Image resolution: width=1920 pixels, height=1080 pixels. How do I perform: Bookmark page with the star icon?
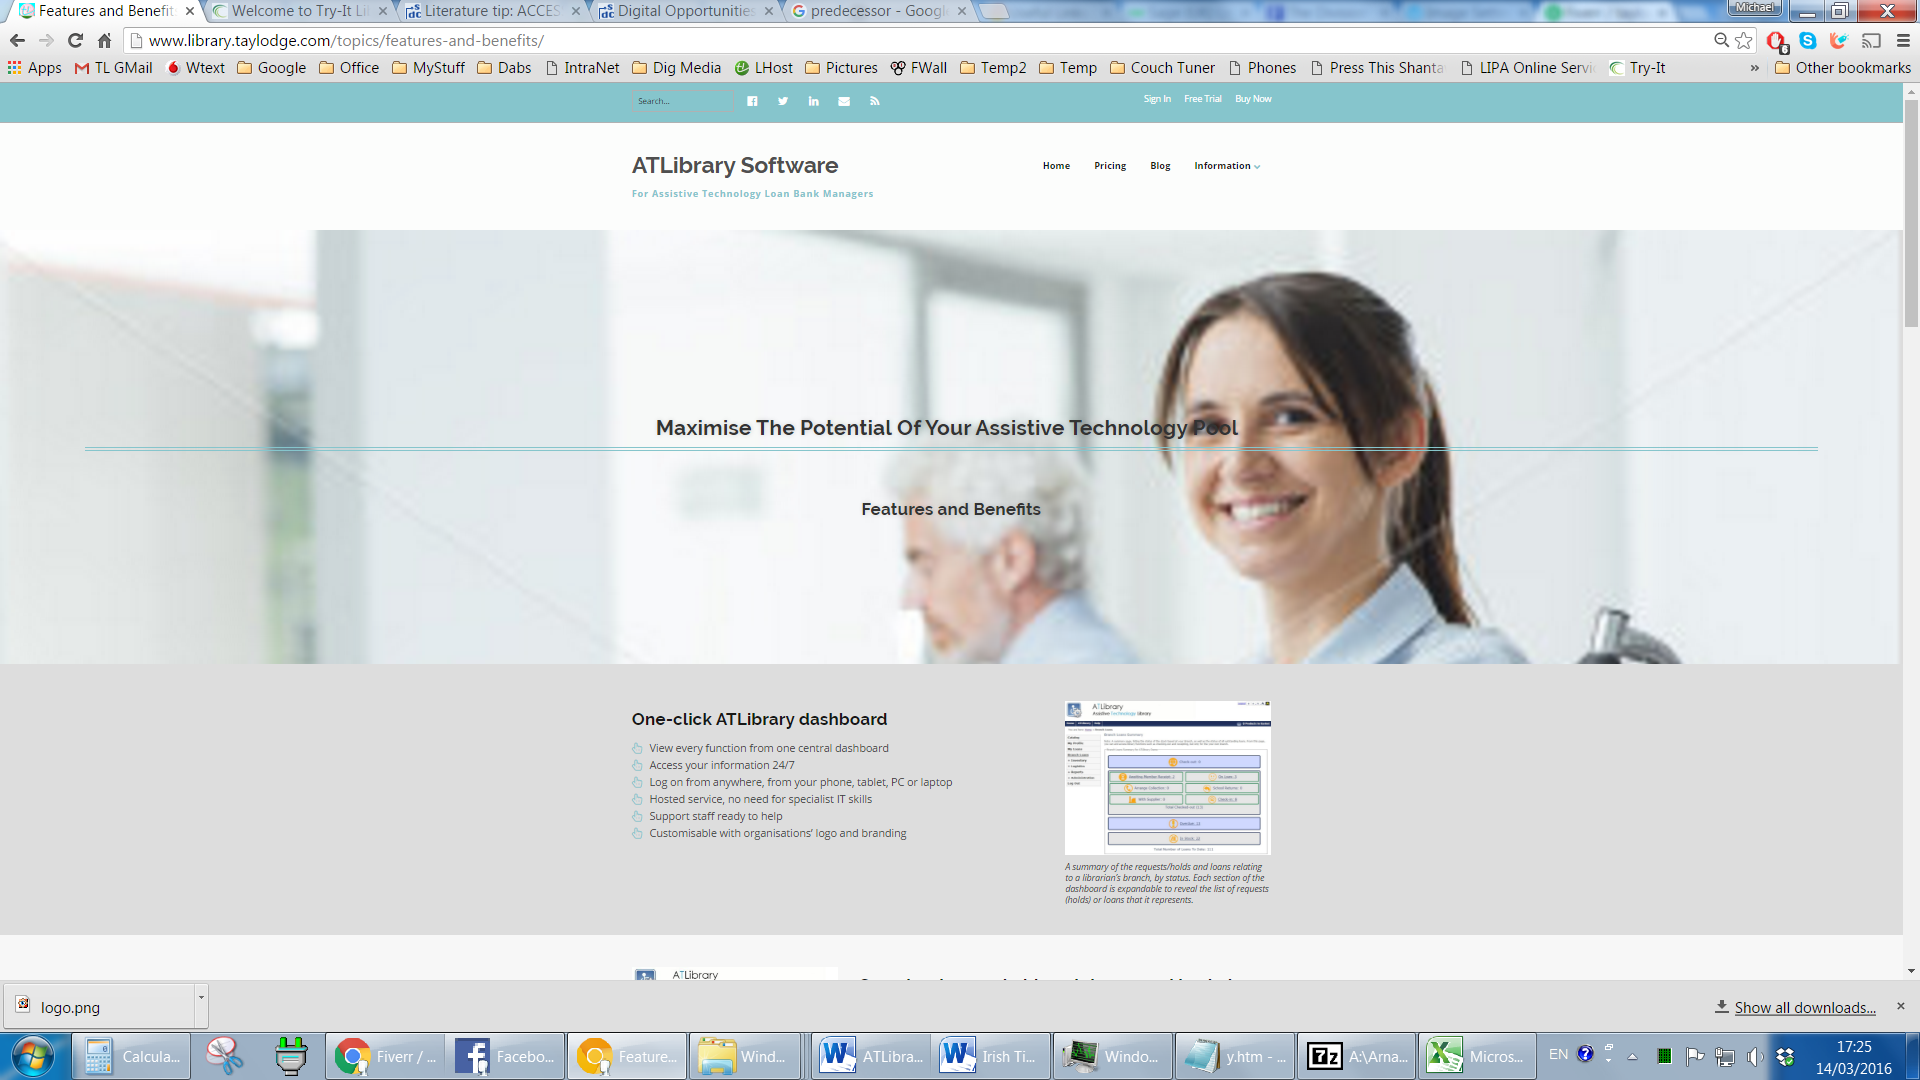tap(1745, 41)
